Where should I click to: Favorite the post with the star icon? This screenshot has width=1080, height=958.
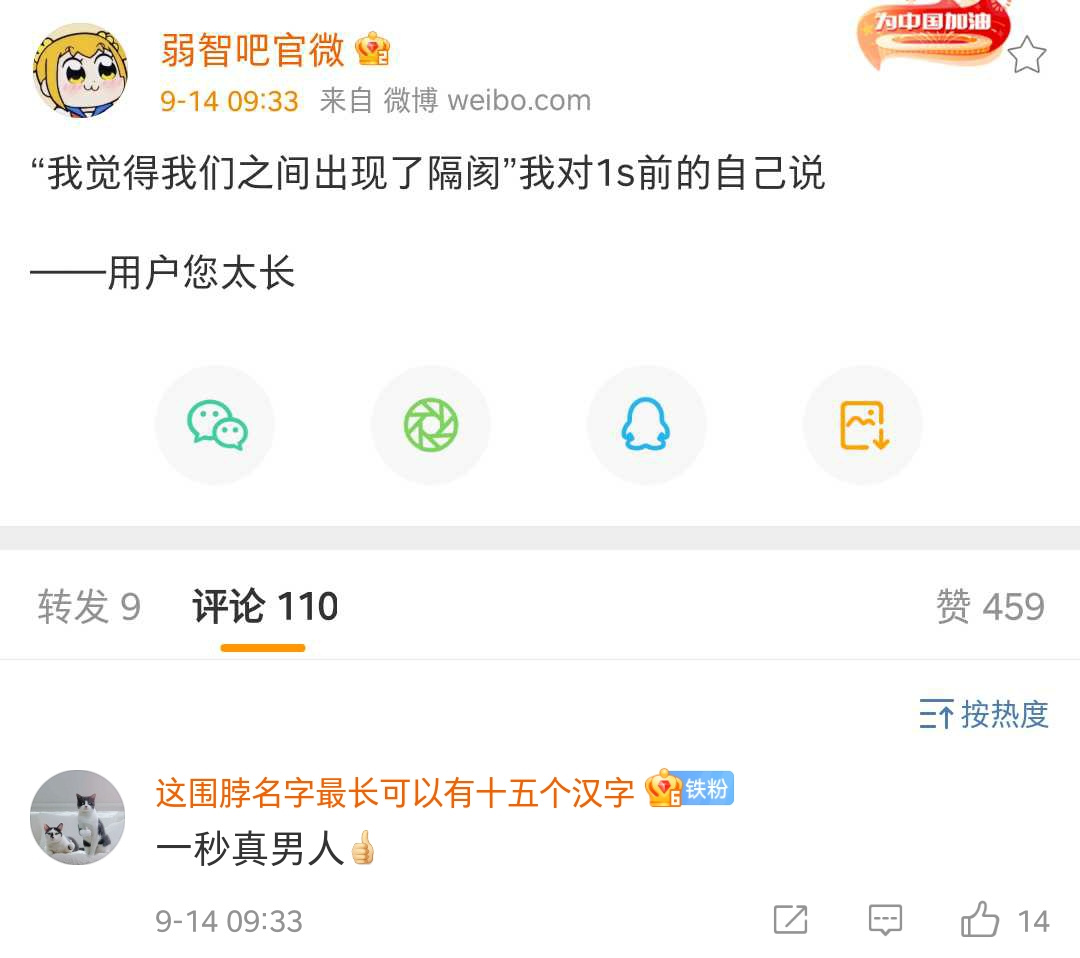1026,55
